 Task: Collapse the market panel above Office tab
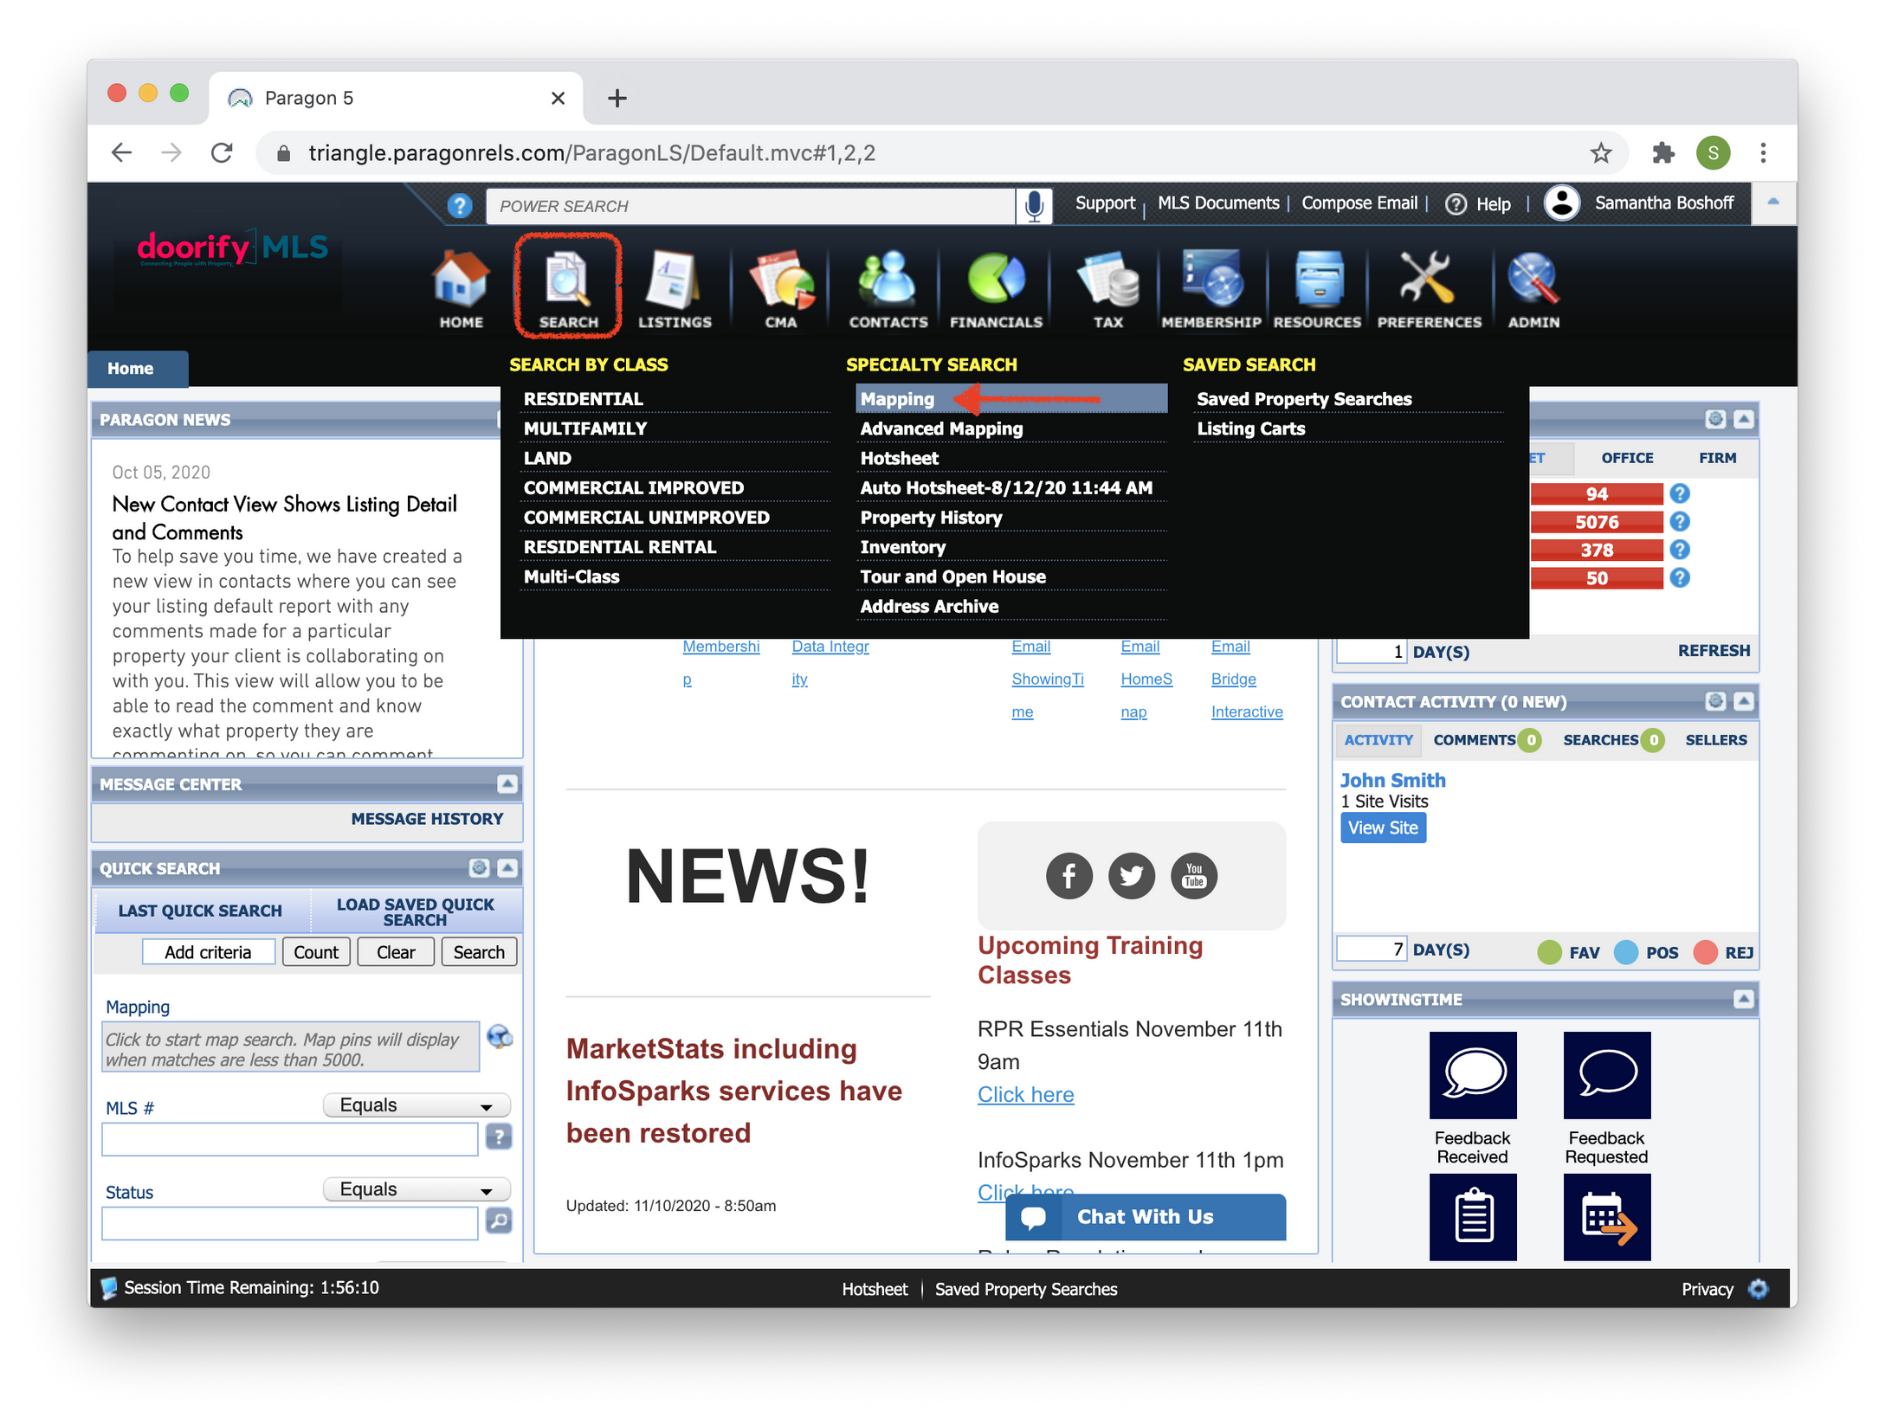tap(1743, 419)
